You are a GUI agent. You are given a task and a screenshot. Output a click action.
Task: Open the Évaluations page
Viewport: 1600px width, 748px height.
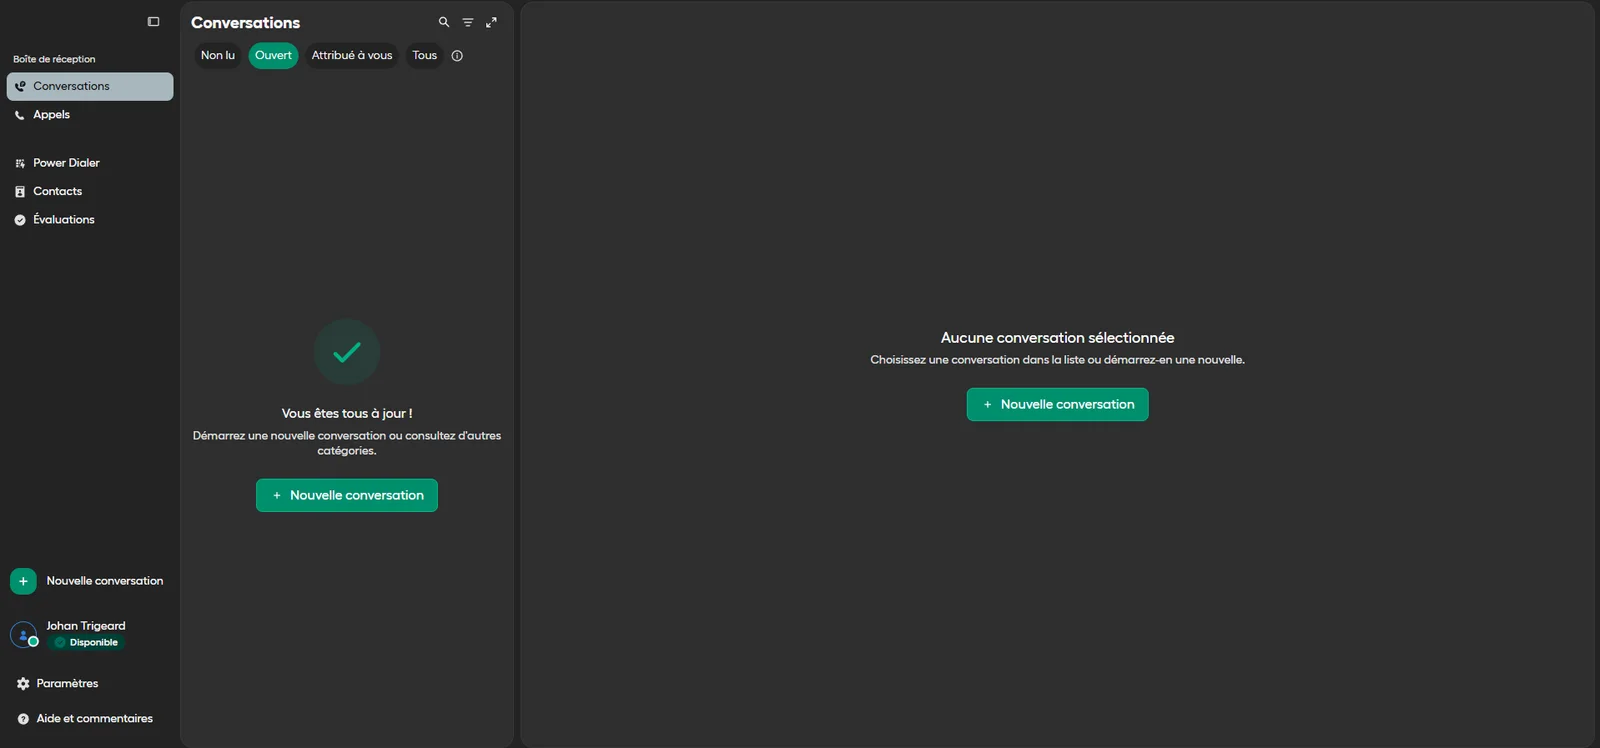[x=90, y=220]
